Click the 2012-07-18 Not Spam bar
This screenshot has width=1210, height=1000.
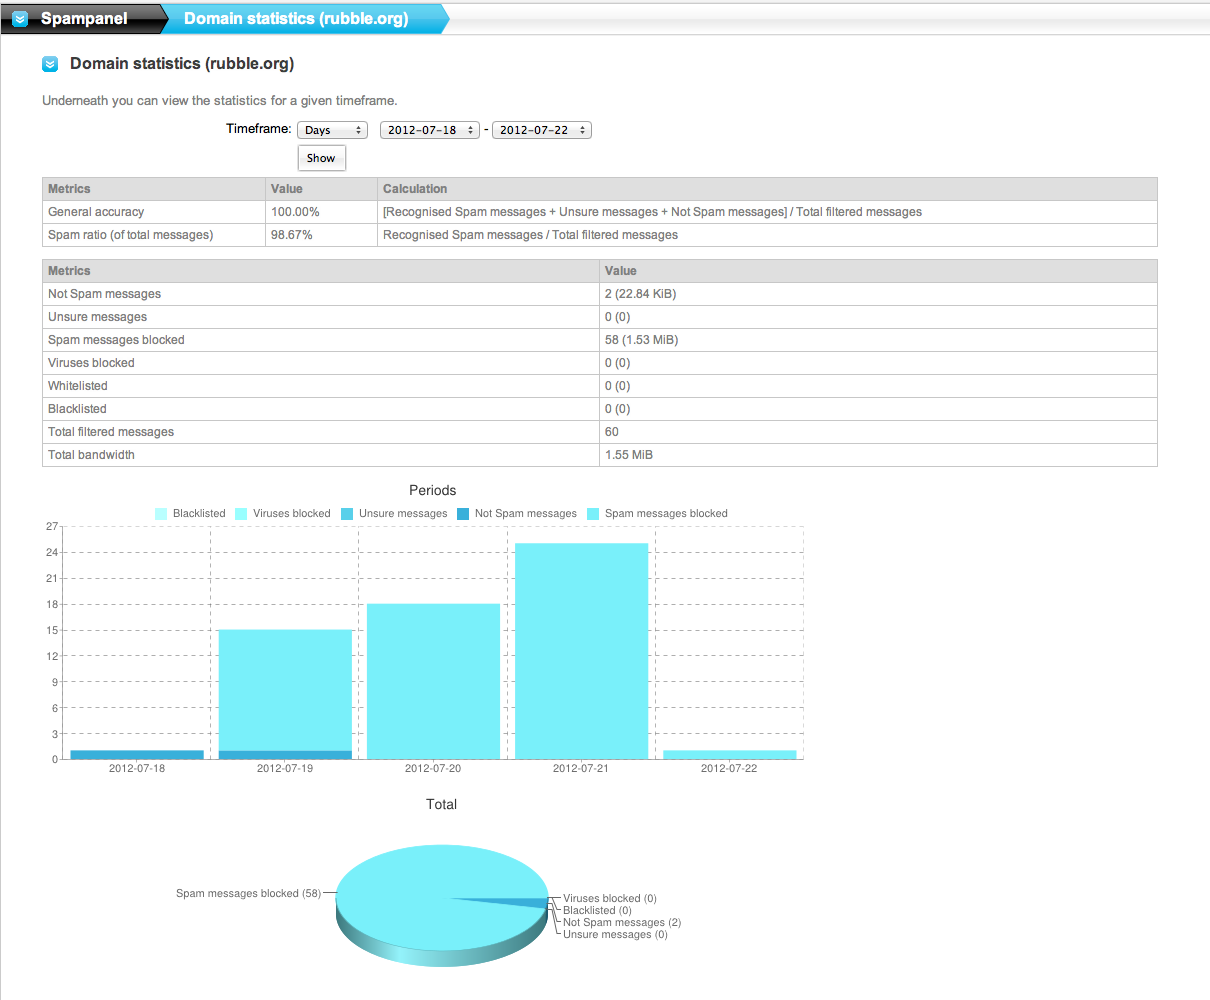[x=137, y=755]
